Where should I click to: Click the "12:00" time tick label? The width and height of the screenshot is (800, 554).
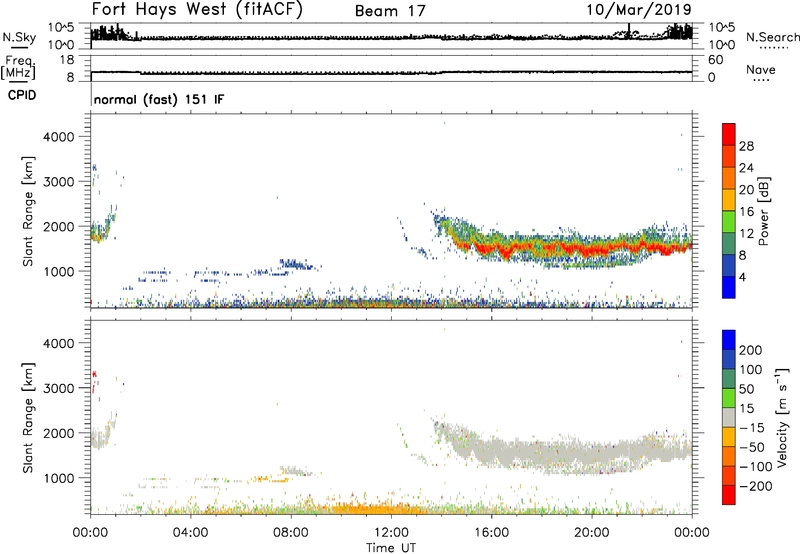[x=391, y=533]
